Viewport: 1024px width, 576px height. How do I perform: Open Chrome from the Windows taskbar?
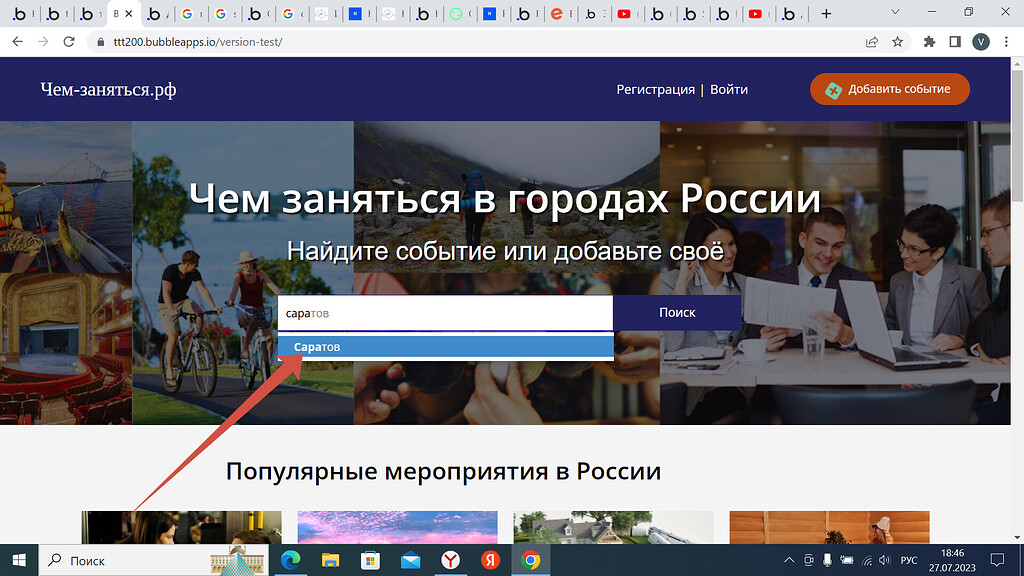[x=530, y=560]
